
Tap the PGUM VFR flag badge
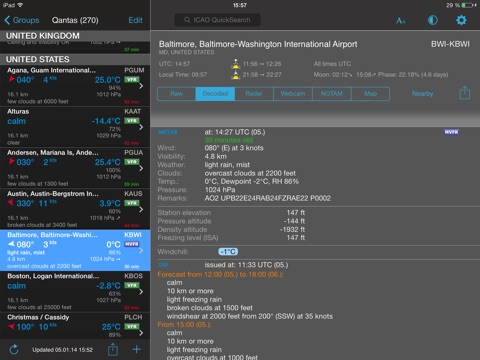pos(132,80)
